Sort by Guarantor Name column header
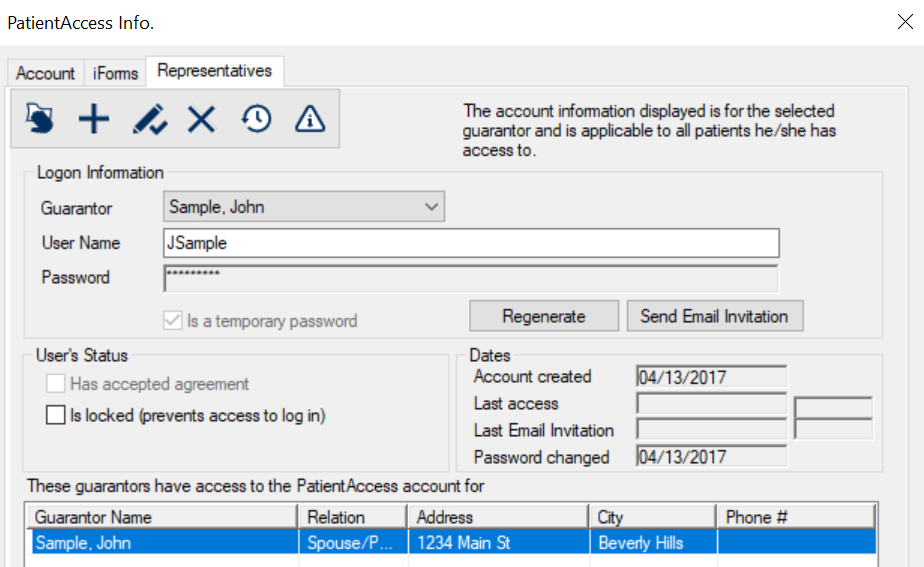This screenshot has height=567, width=924. [162, 517]
